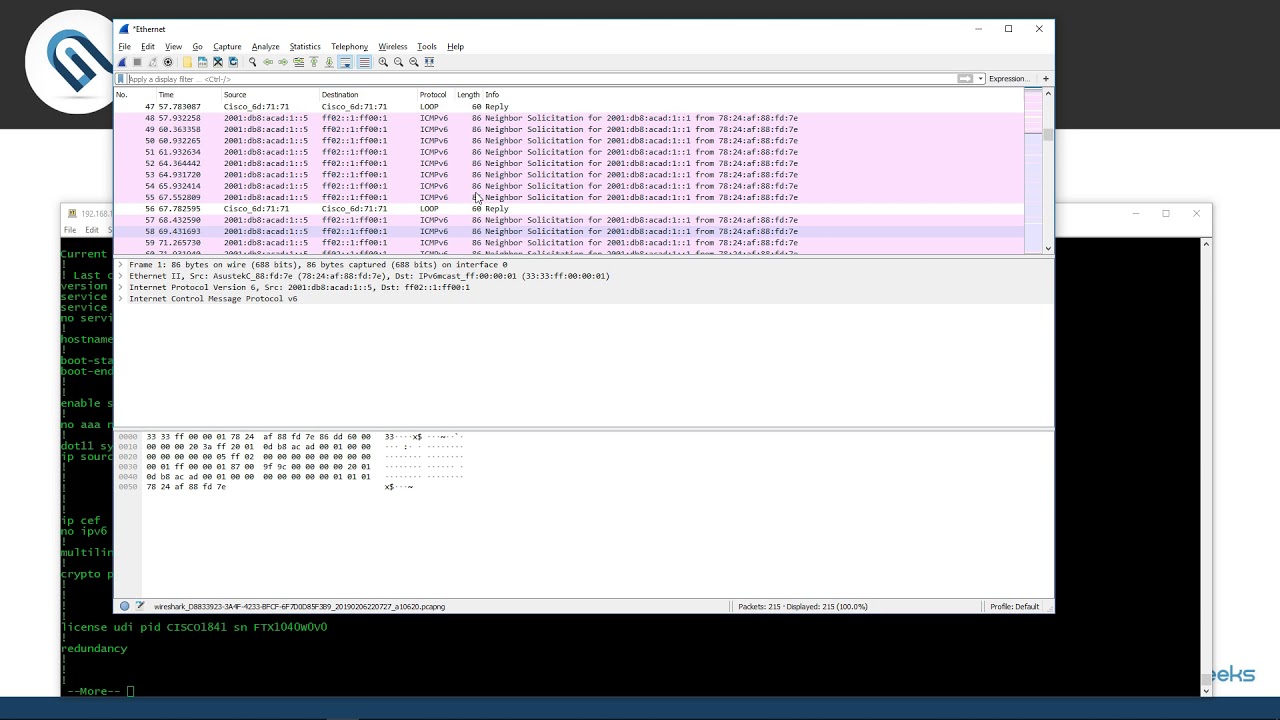Open the Expression builder
This screenshot has width=1280, height=720.
pos(1008,79)
